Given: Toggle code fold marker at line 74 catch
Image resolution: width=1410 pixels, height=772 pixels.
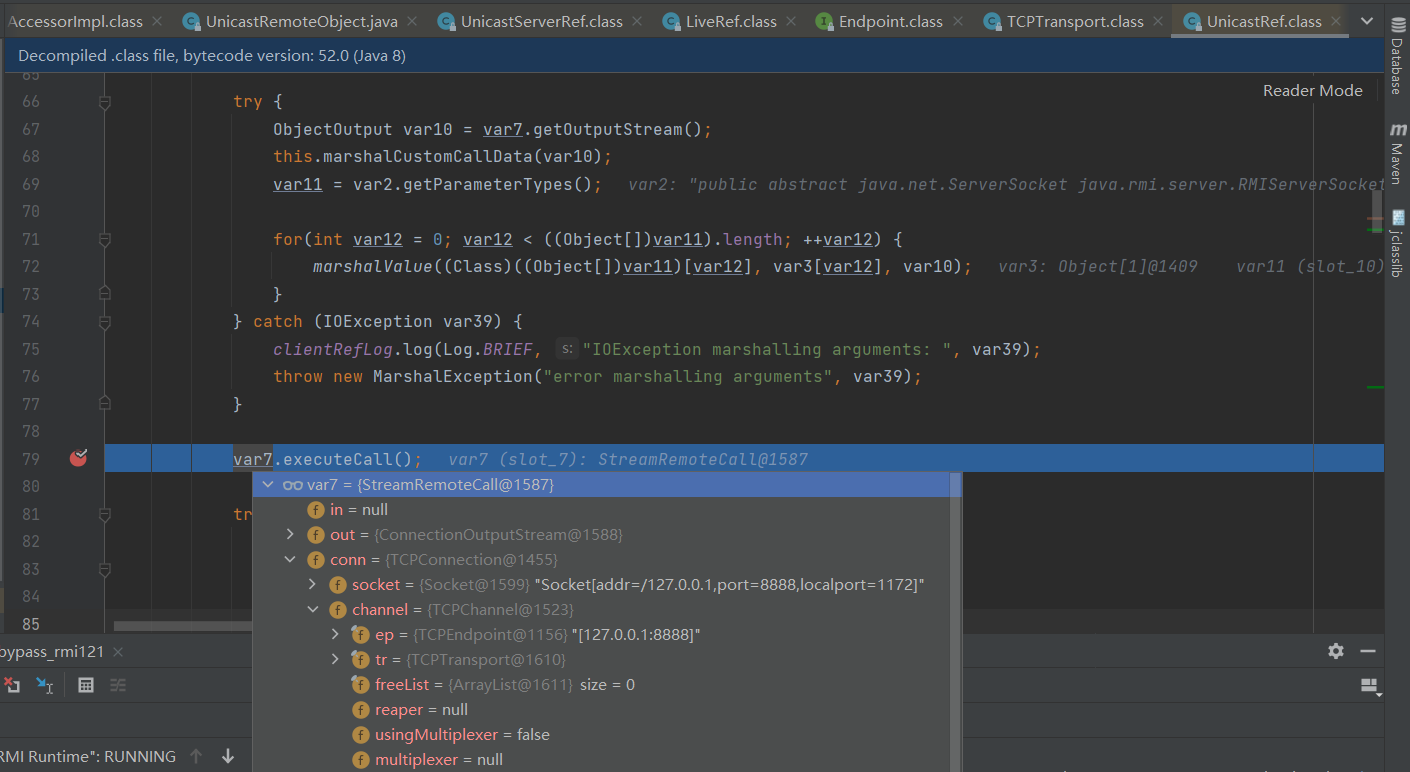Looking at the screenshot, I should pos(105,322).
